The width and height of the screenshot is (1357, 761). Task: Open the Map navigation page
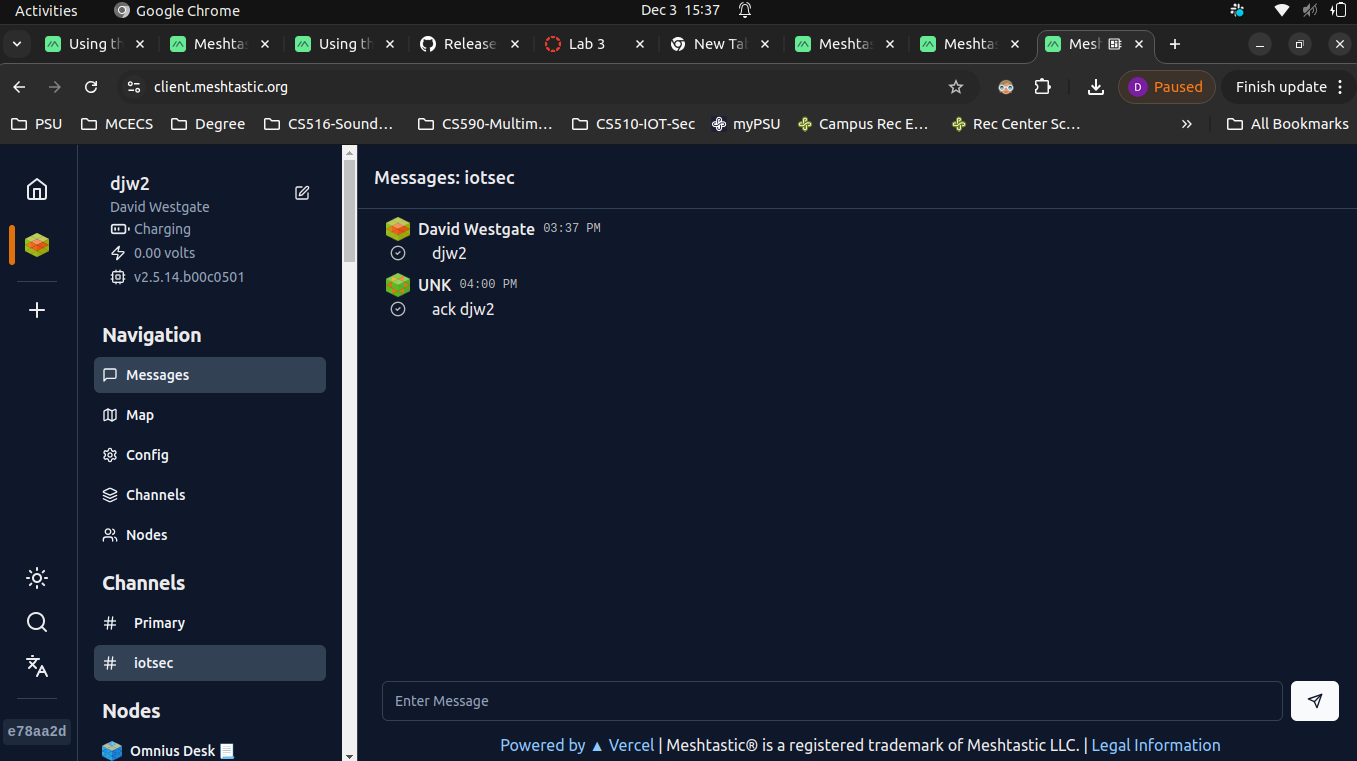click(139, 415)
